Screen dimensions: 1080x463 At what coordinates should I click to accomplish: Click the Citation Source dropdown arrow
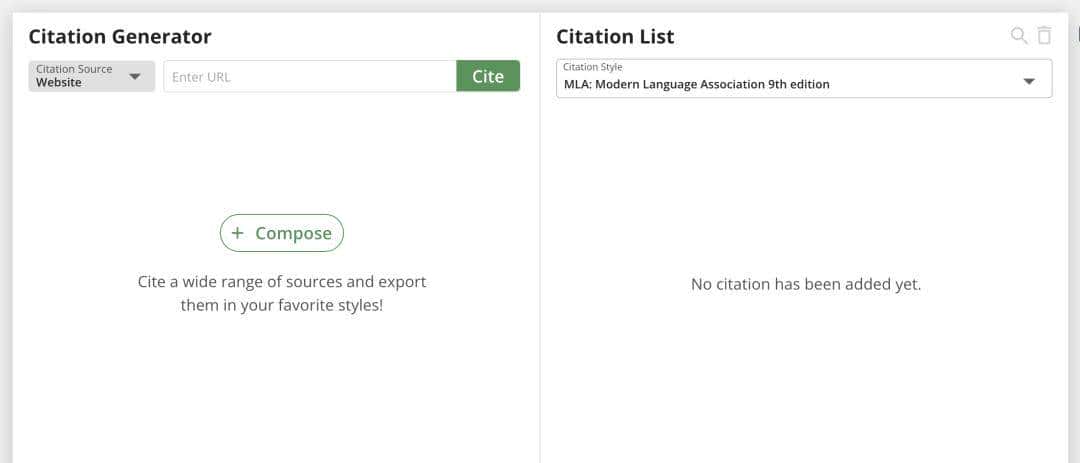(135, 76)
